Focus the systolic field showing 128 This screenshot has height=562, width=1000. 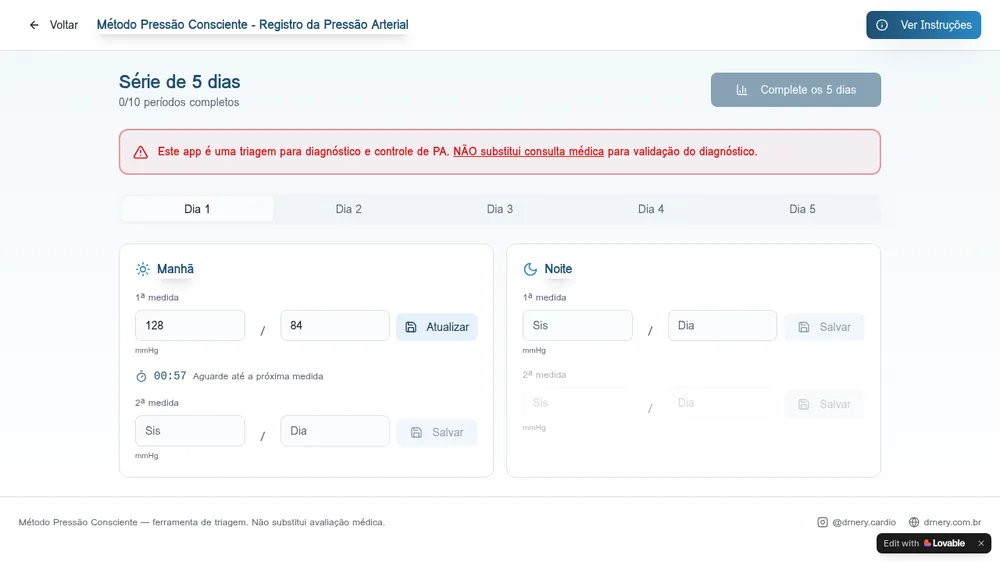click(190, 325)
